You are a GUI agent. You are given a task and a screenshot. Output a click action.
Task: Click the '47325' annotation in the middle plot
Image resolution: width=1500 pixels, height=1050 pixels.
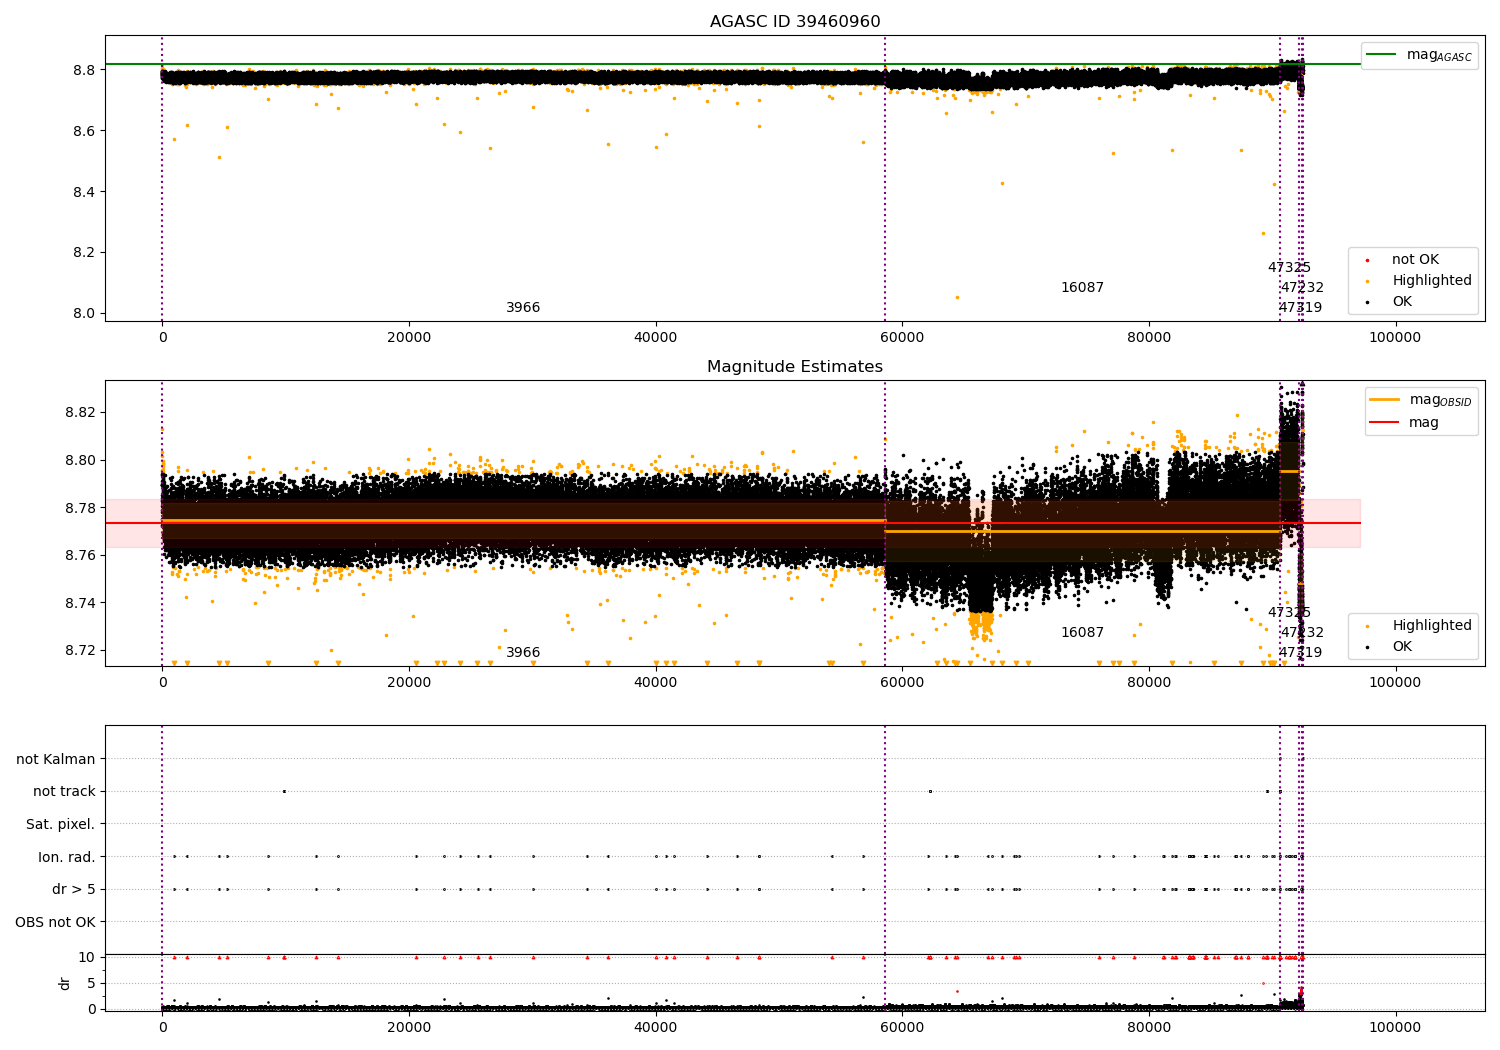click(1289, 613)
